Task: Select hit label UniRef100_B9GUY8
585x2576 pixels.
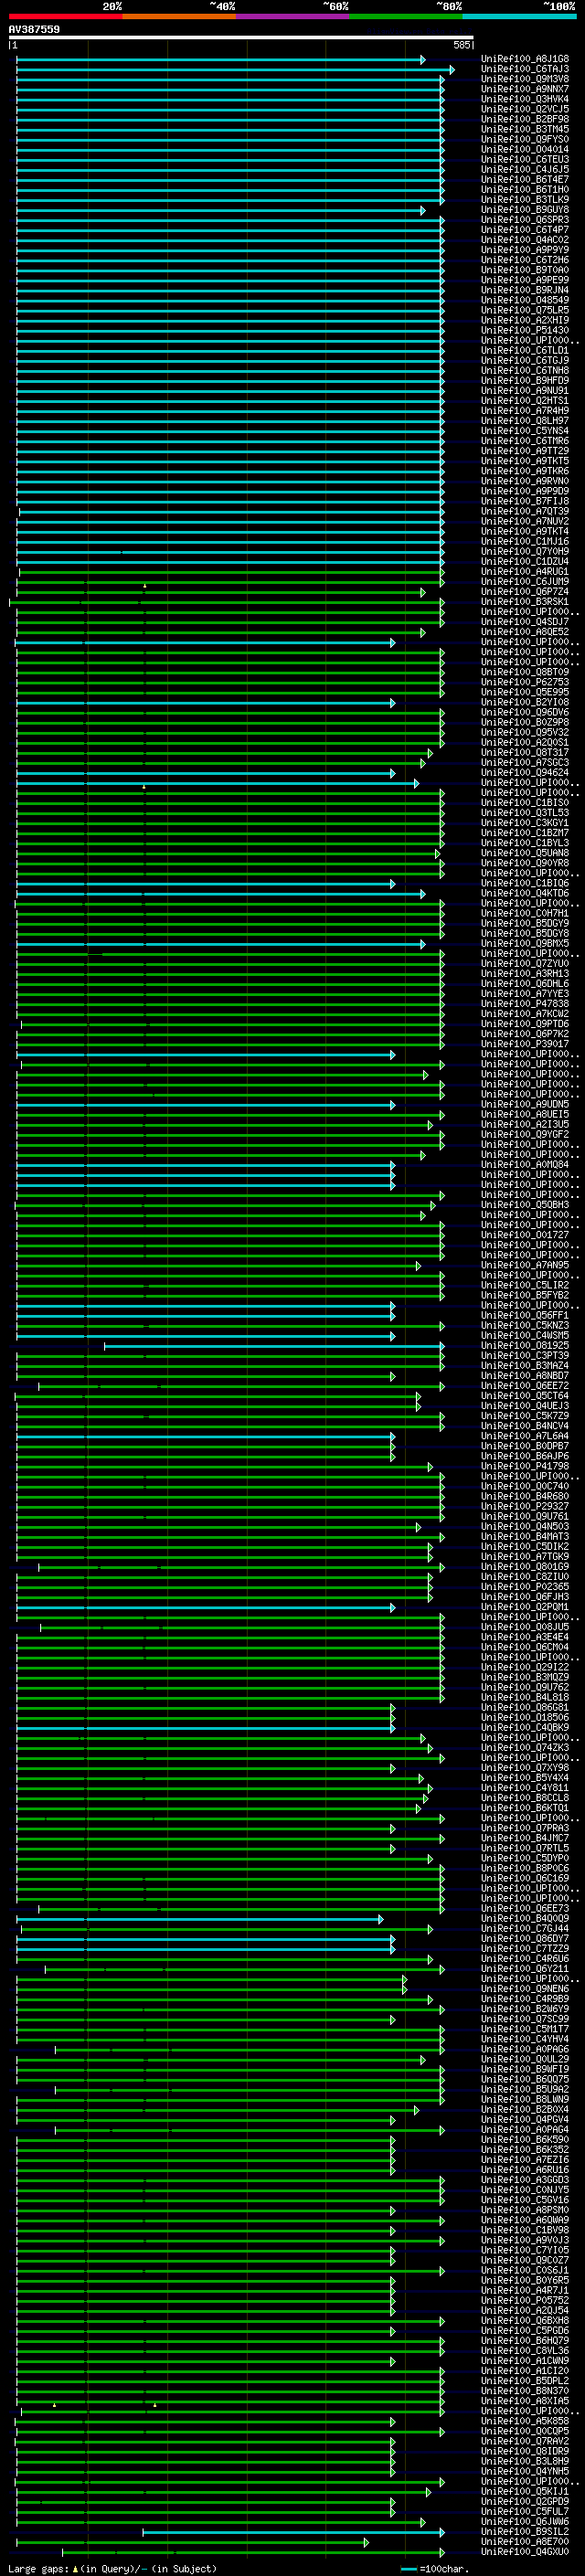Action: [525, 210]
